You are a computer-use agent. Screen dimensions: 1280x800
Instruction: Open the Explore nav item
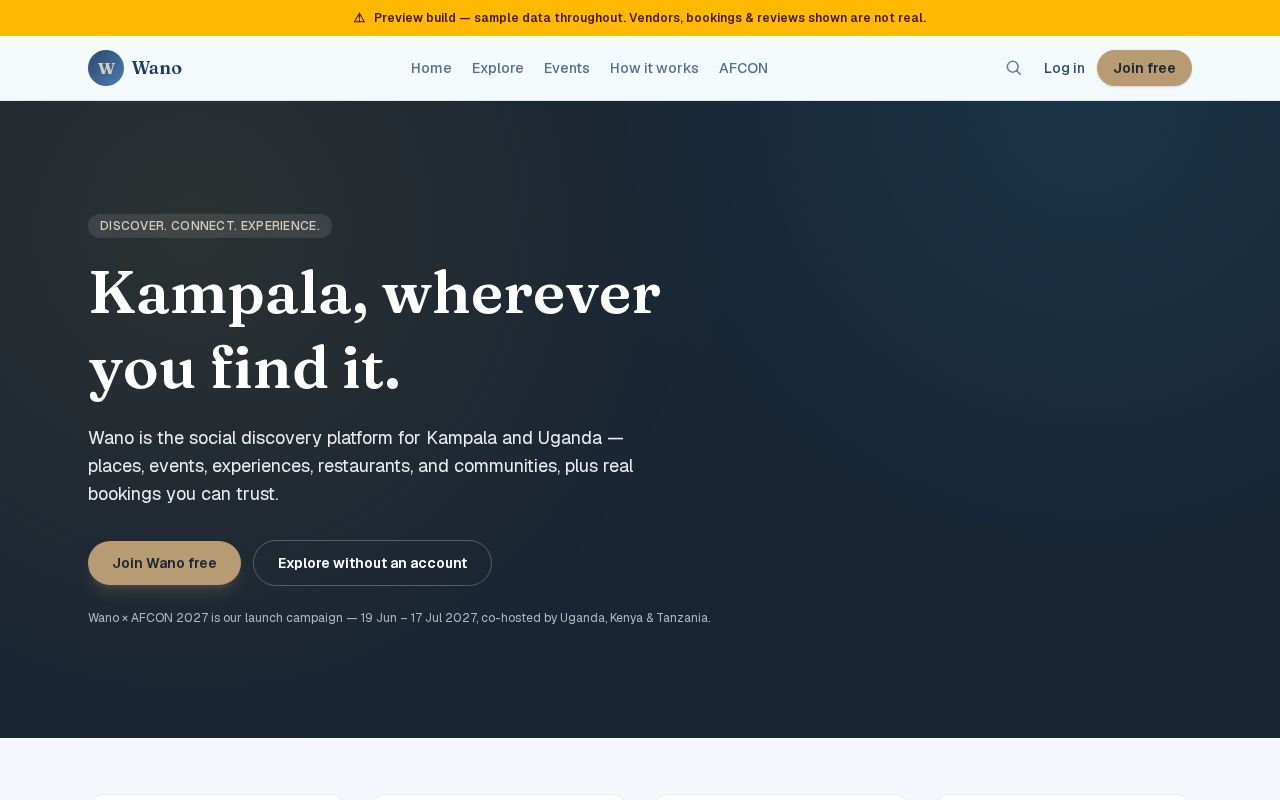498,68
